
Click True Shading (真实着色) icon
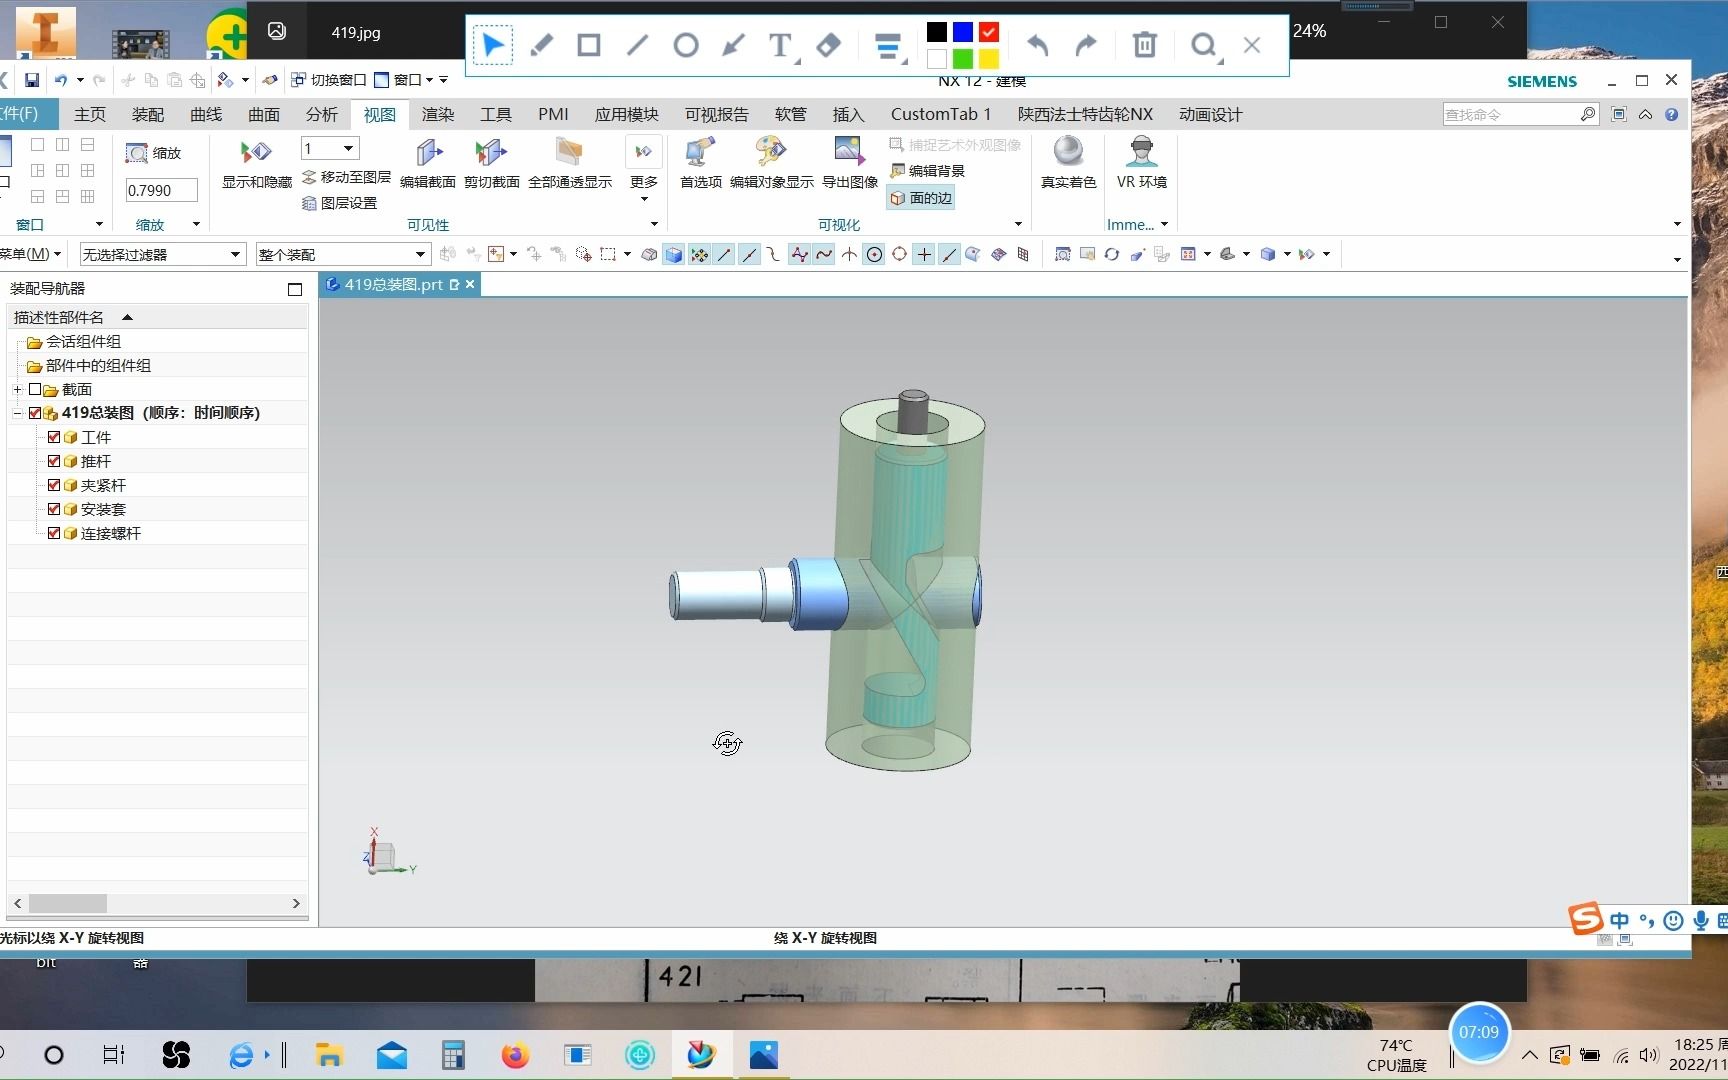pos(1068,163)
